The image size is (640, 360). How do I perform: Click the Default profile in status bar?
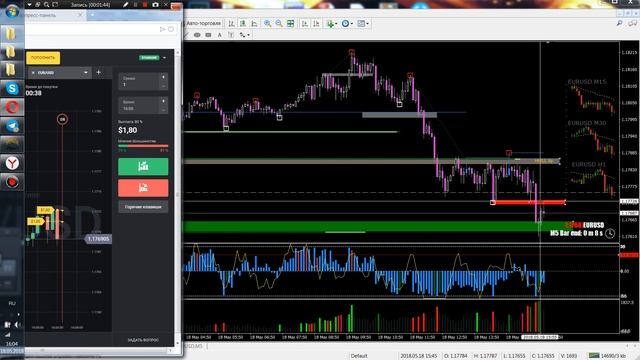(x=359, y=356)
